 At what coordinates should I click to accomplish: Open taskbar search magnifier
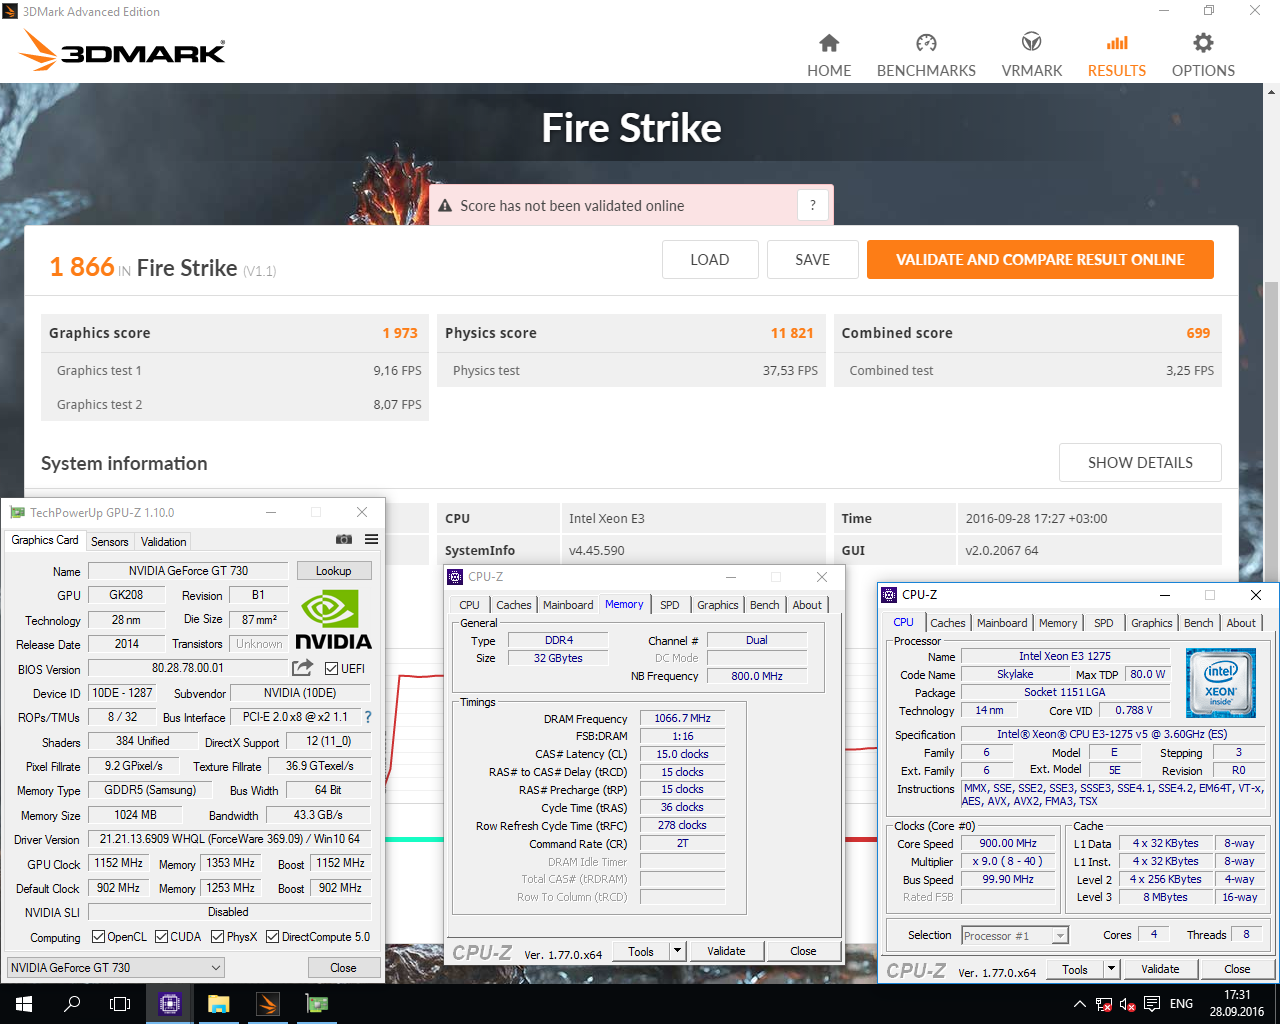pos(72,1004)
